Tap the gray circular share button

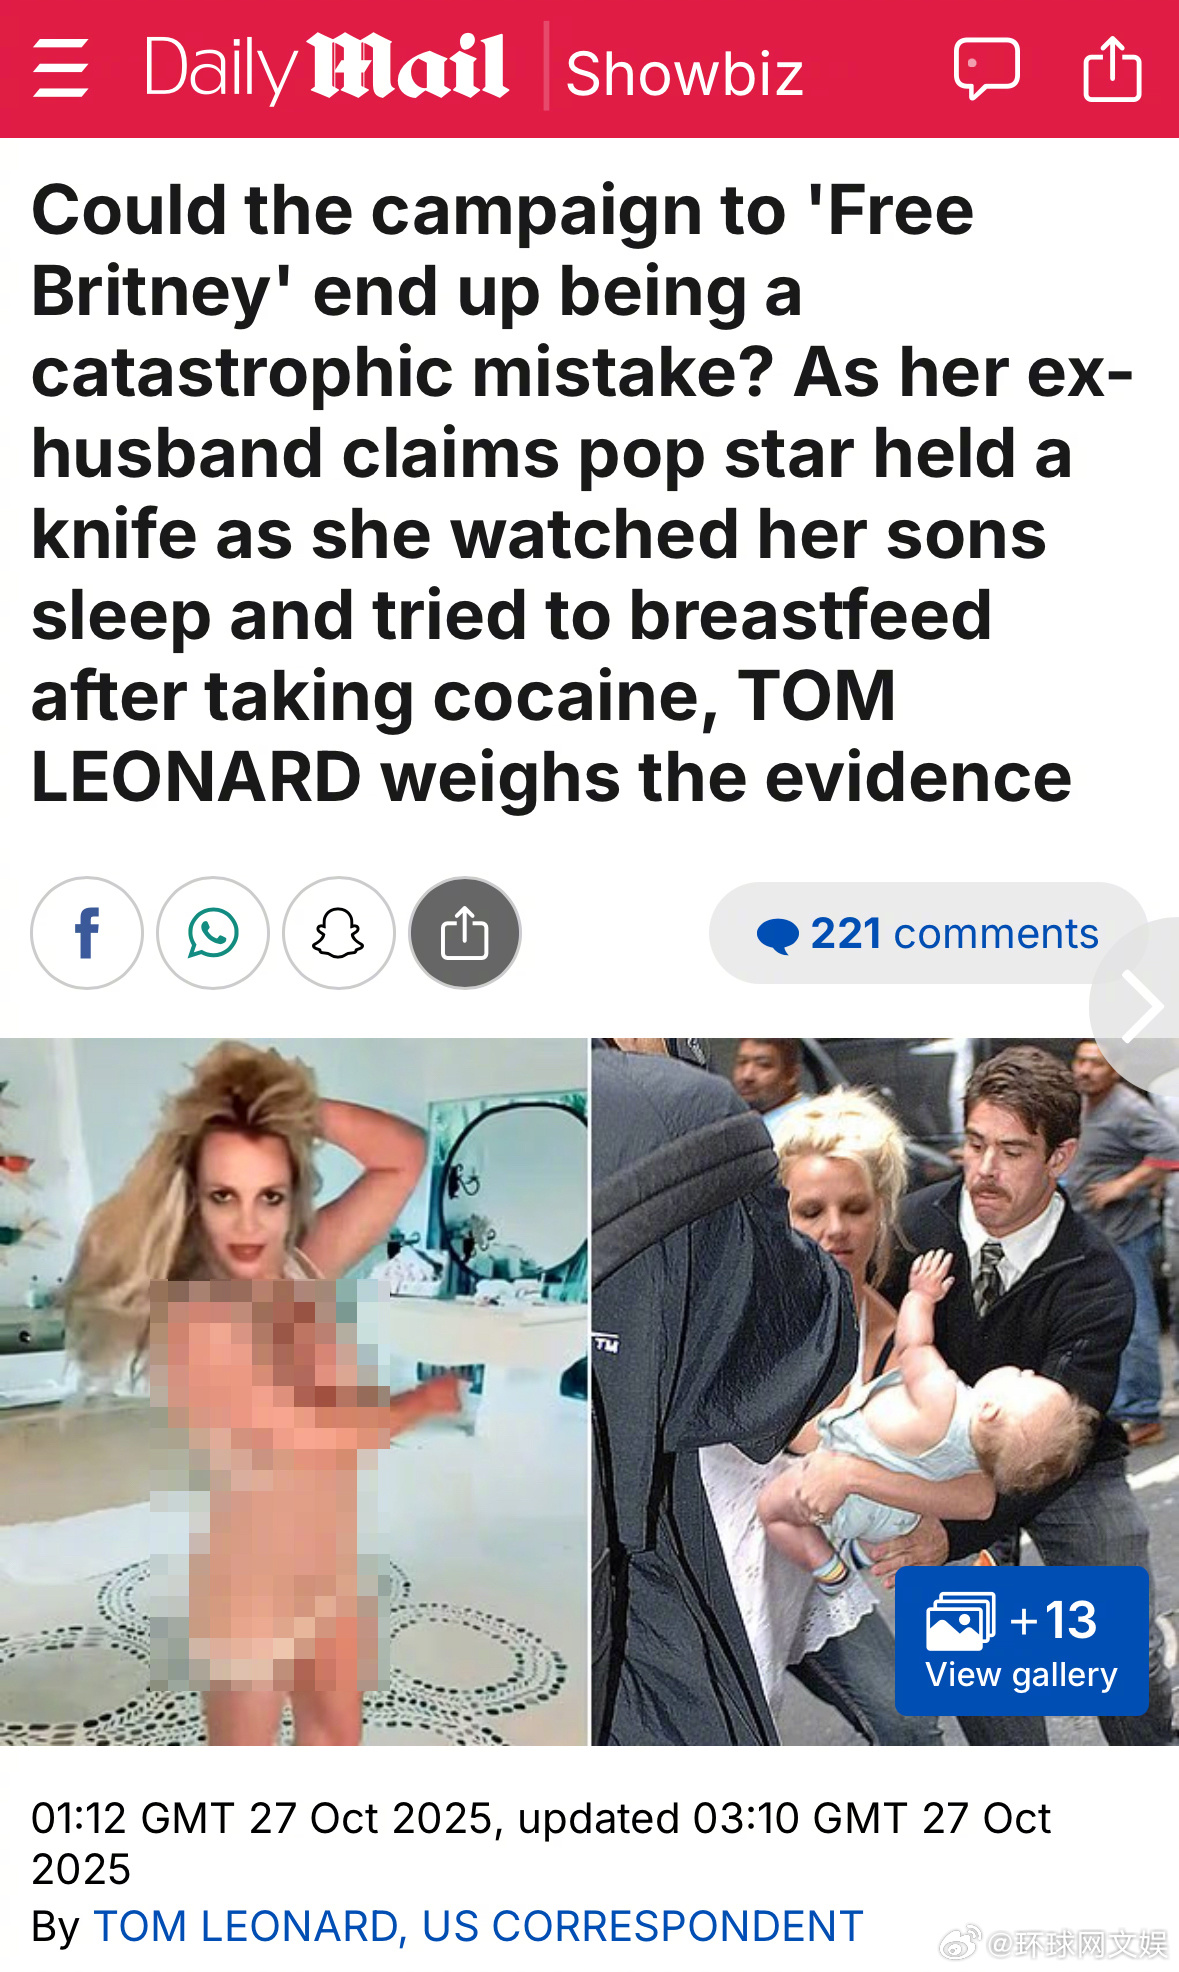tap(465, 933)
